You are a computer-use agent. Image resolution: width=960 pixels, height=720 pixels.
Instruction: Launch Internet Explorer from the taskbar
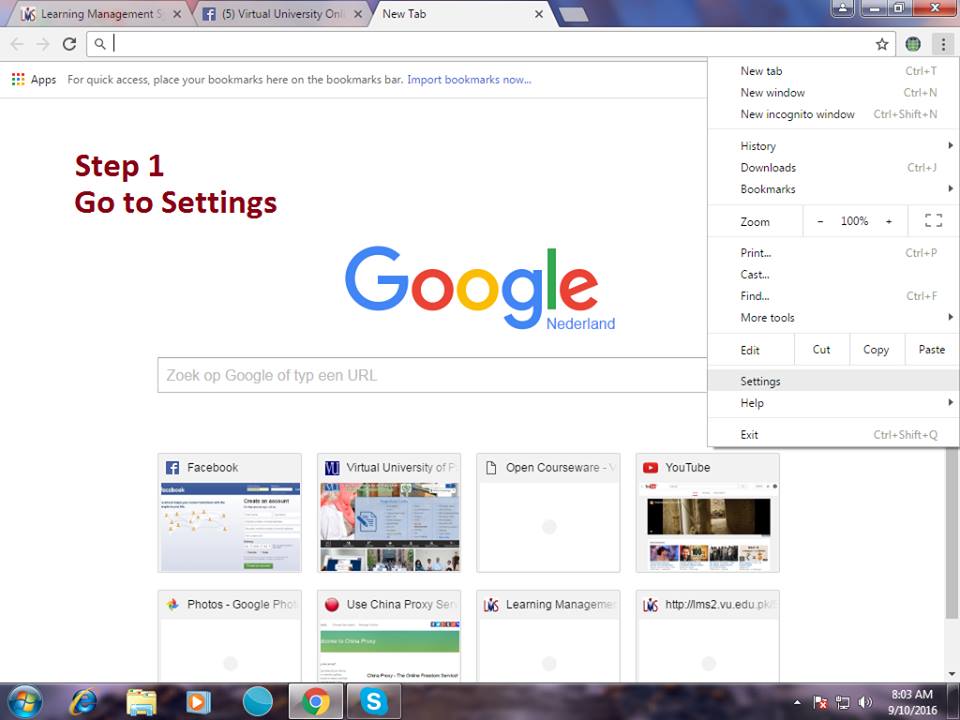(x=83, y=702)
